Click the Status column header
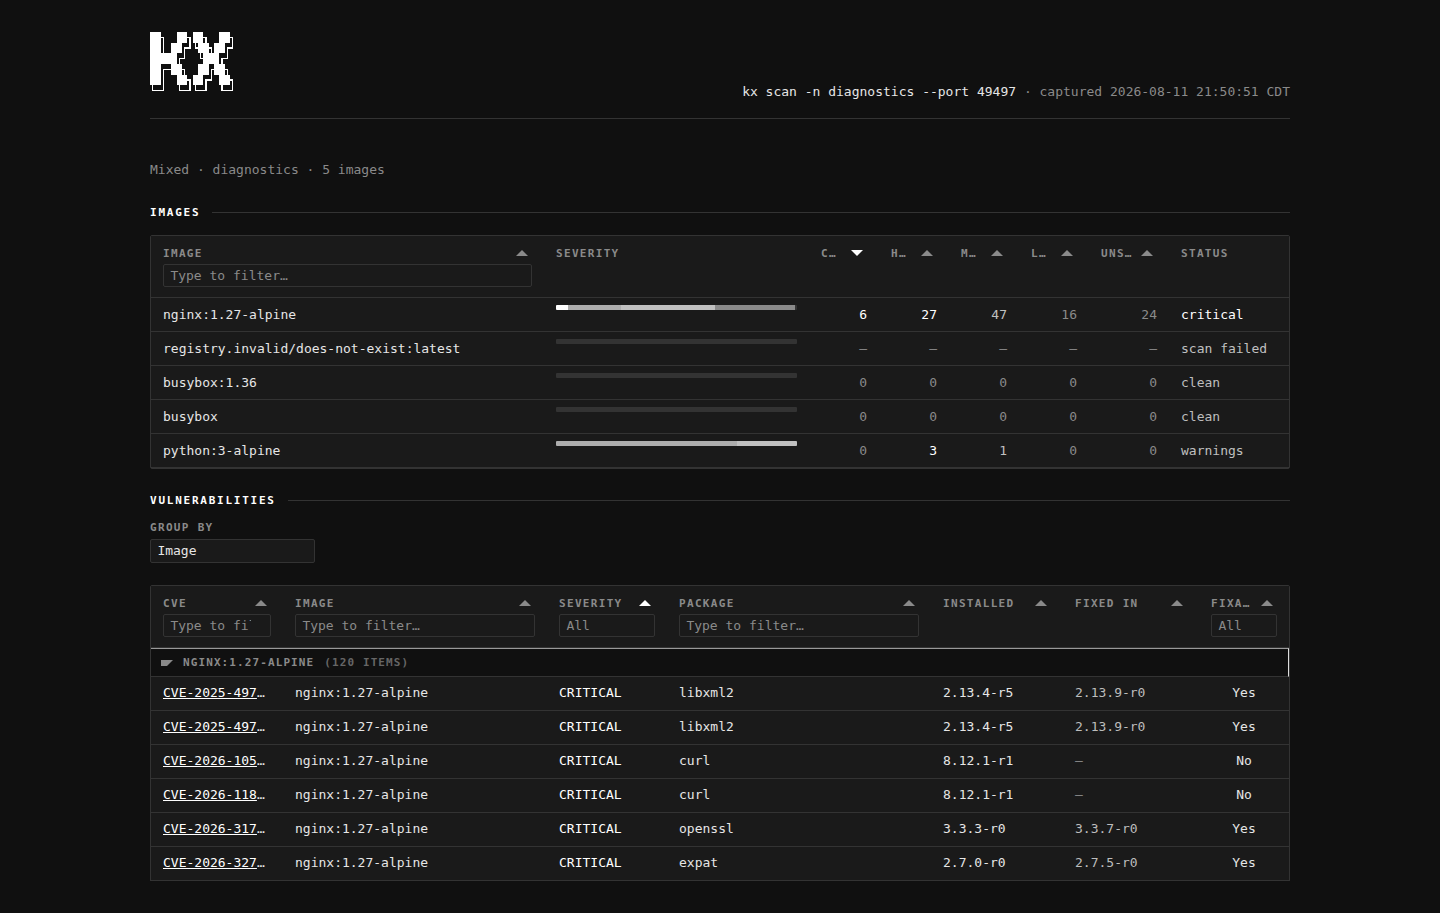This screenshot has width=1440, height=913. pyautogui.click(x=1204, y=253)
